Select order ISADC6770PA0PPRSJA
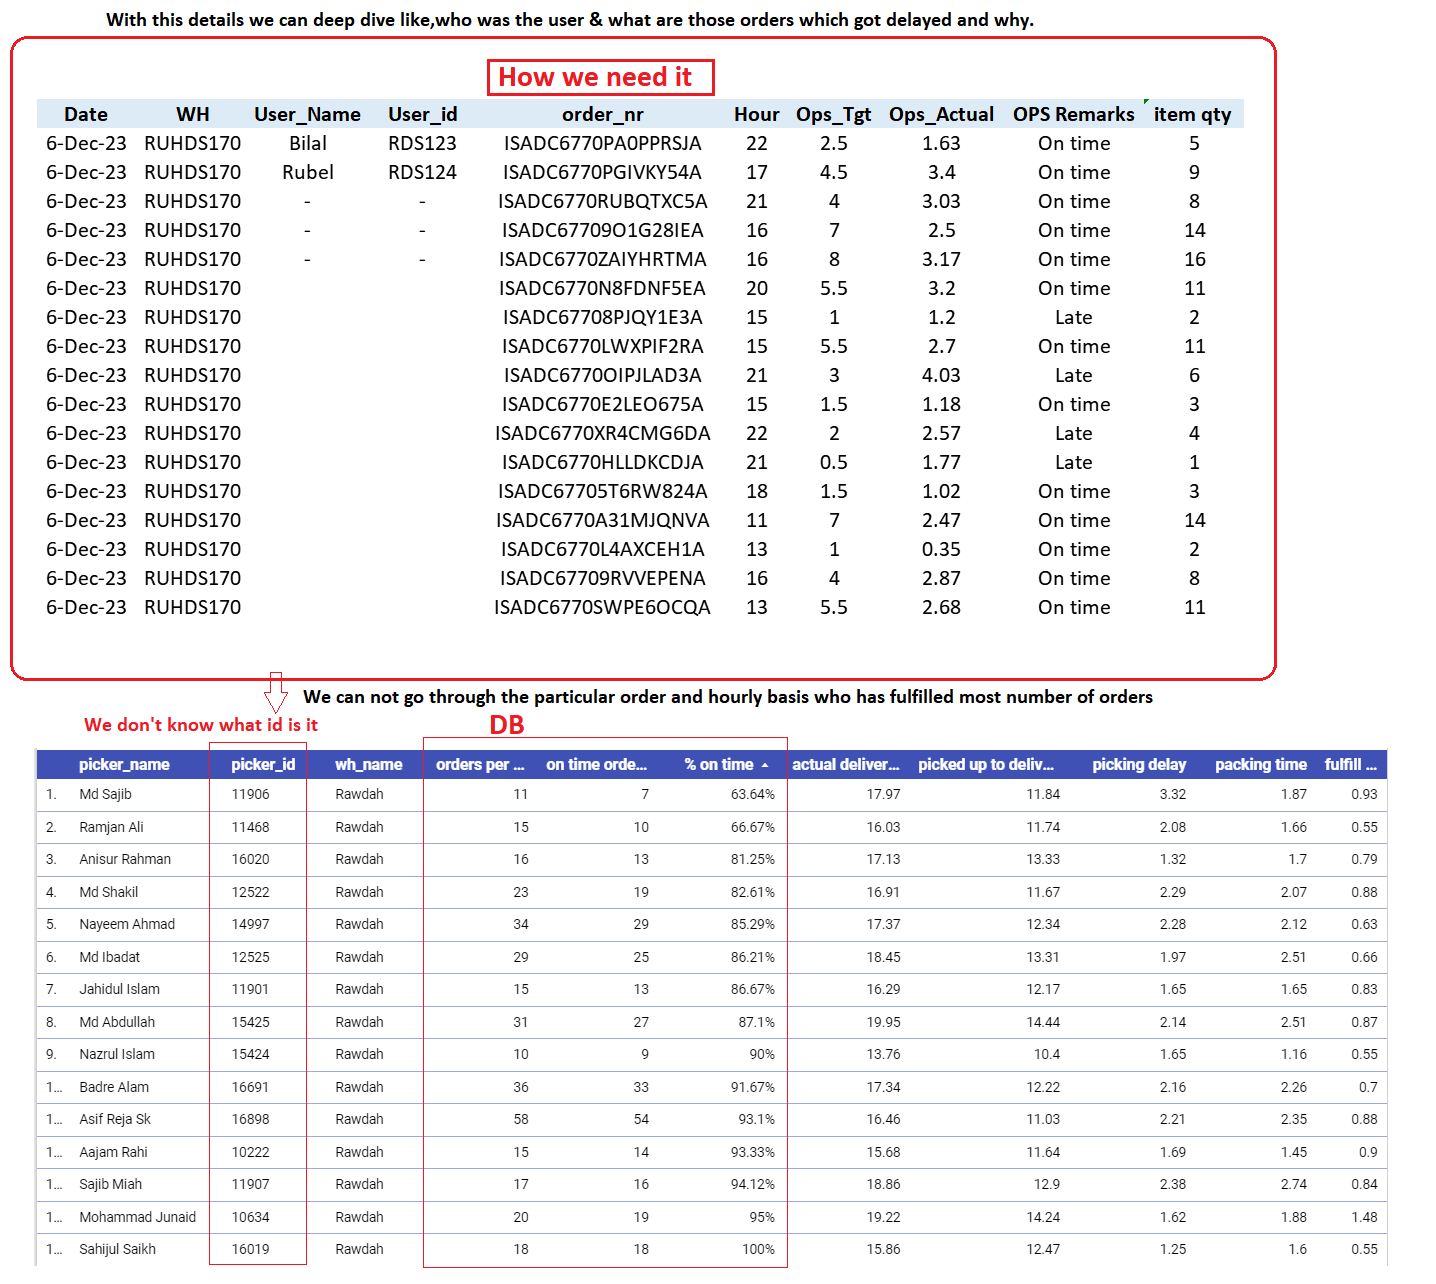Screen dimensions: 1436x1284 point(603,143)
